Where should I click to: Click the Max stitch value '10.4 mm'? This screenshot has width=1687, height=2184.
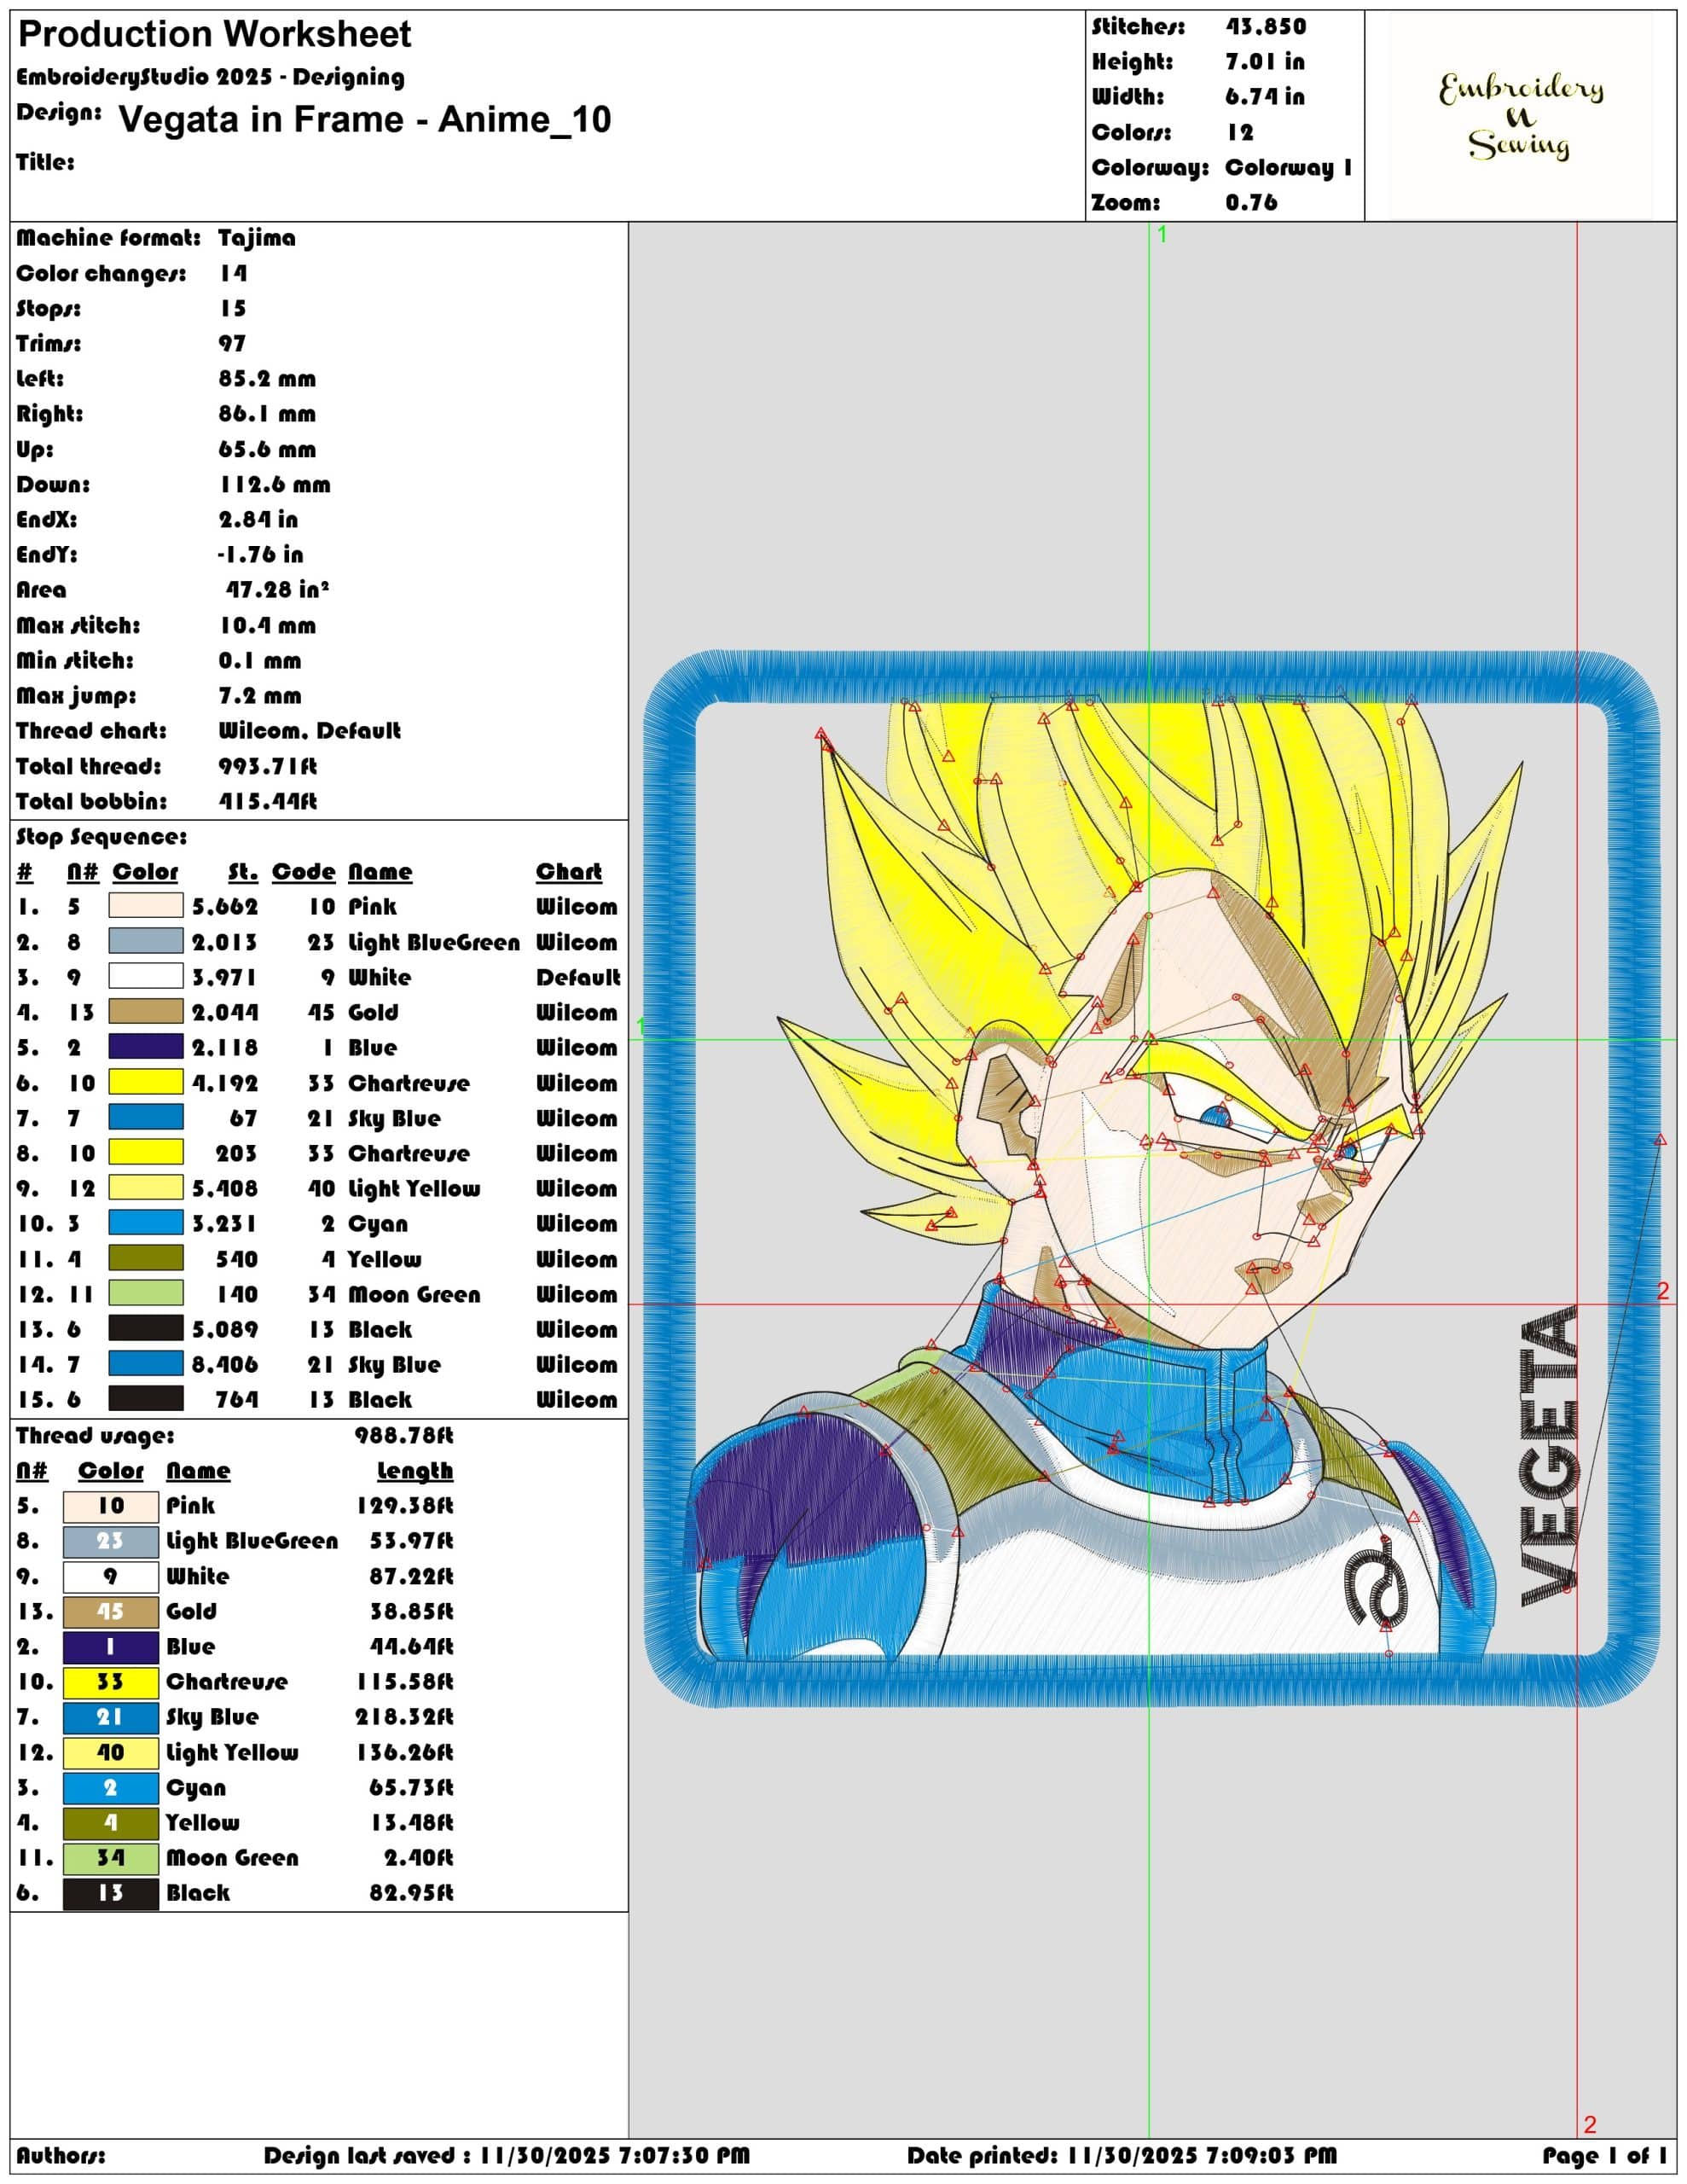[267, 625]
